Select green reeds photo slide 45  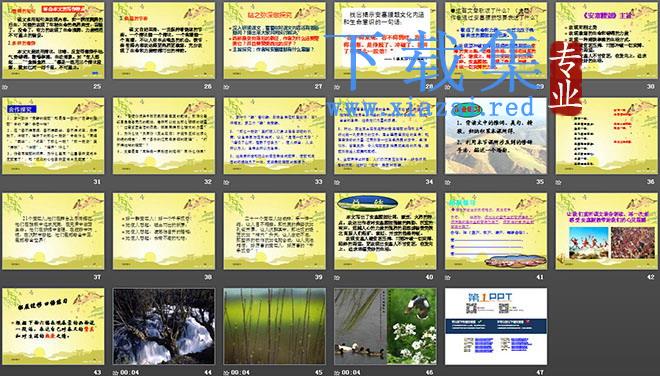(274, 326)
